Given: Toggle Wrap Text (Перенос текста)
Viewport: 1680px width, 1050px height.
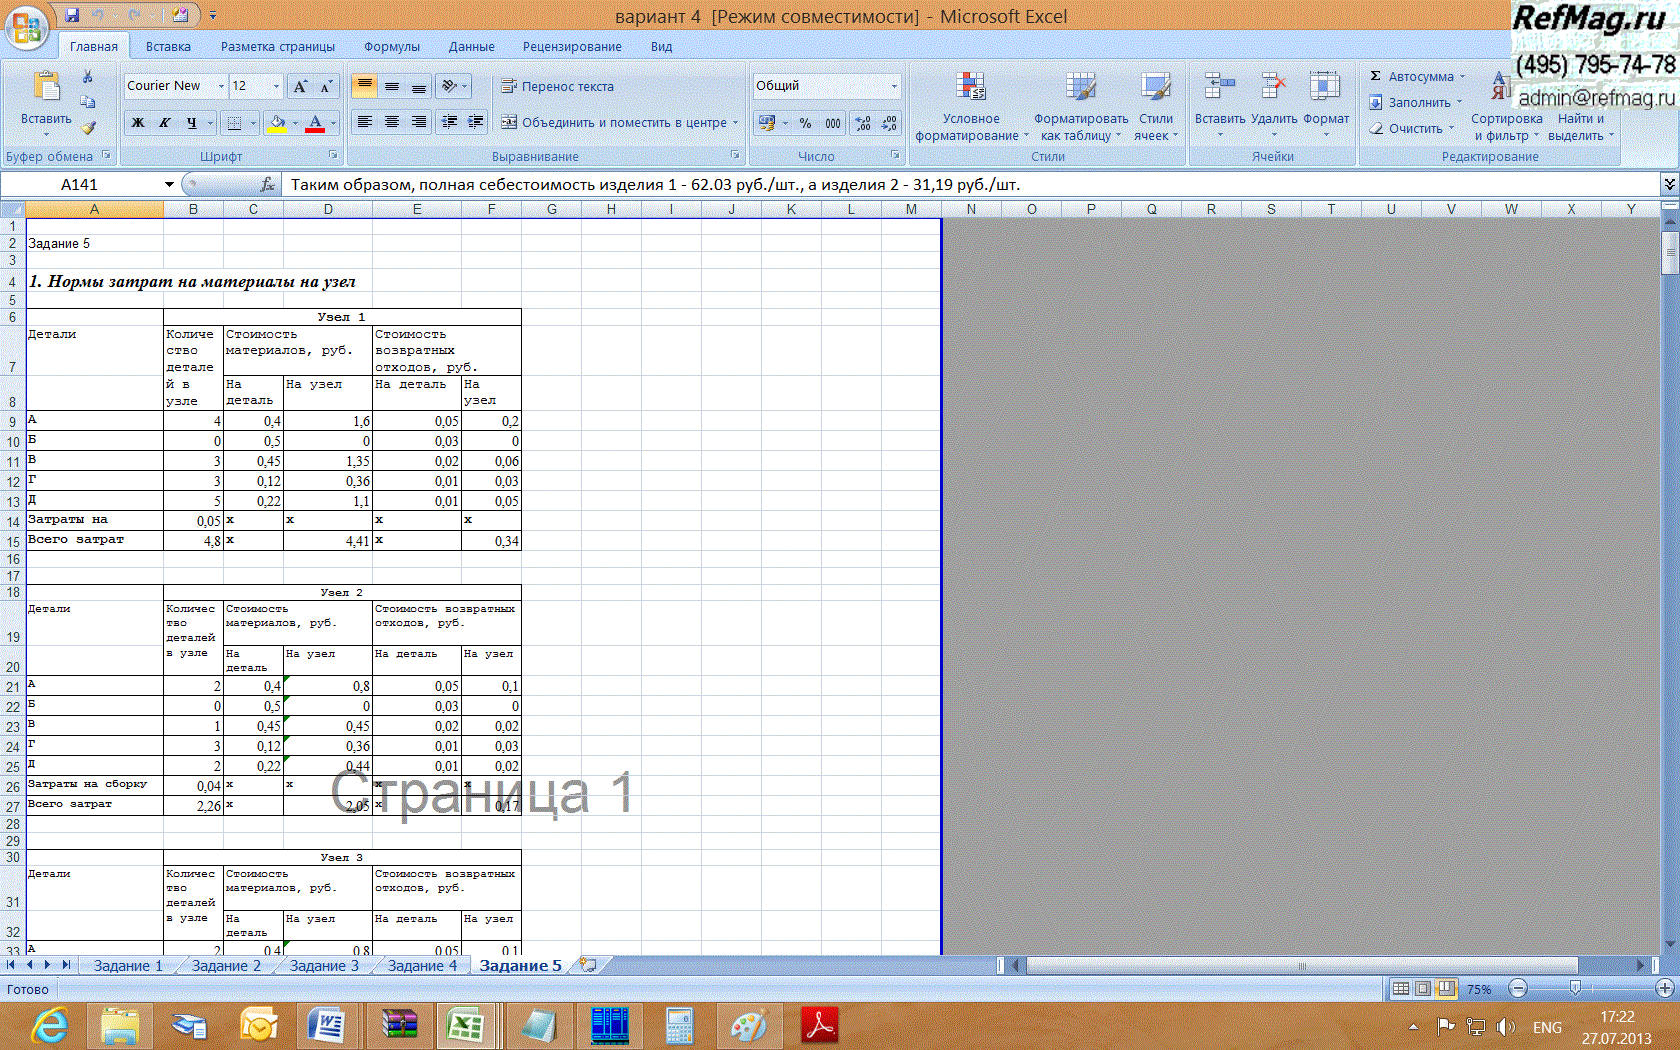Looking at the screenshot, I should pyautogui.click(x=557, y=87).
